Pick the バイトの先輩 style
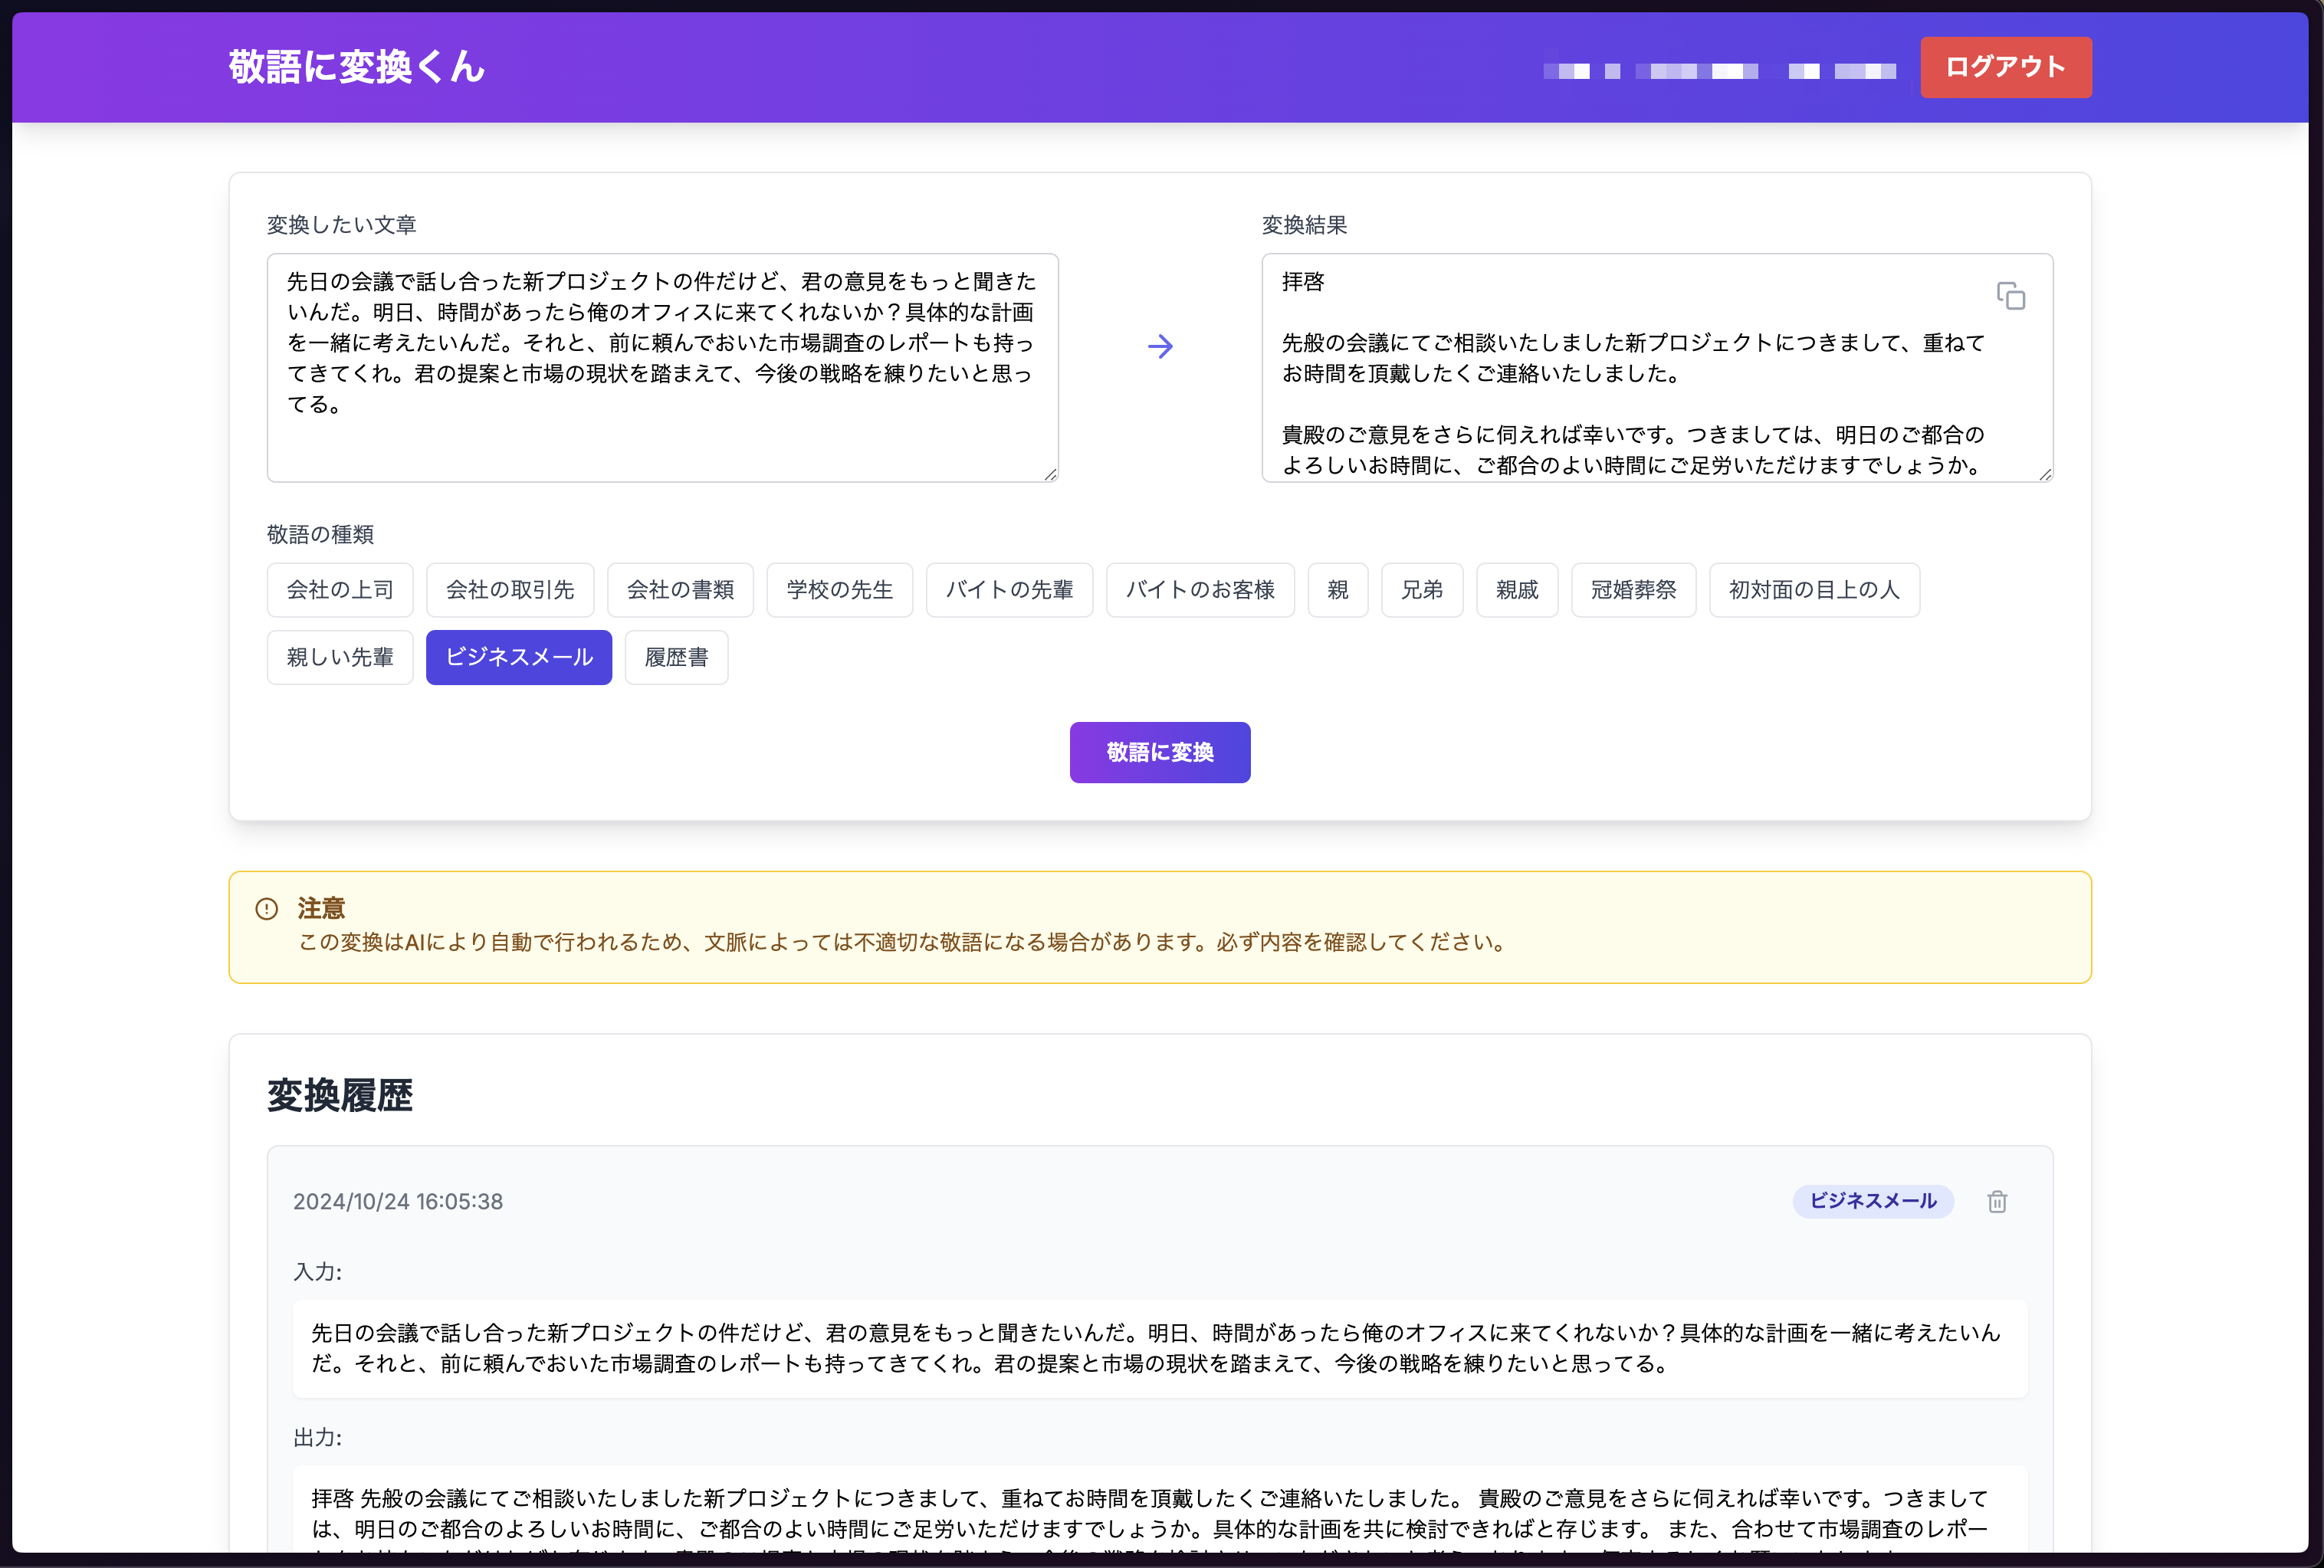The height and width of the screenshot is (1568, 2324). pos(1009,590)
